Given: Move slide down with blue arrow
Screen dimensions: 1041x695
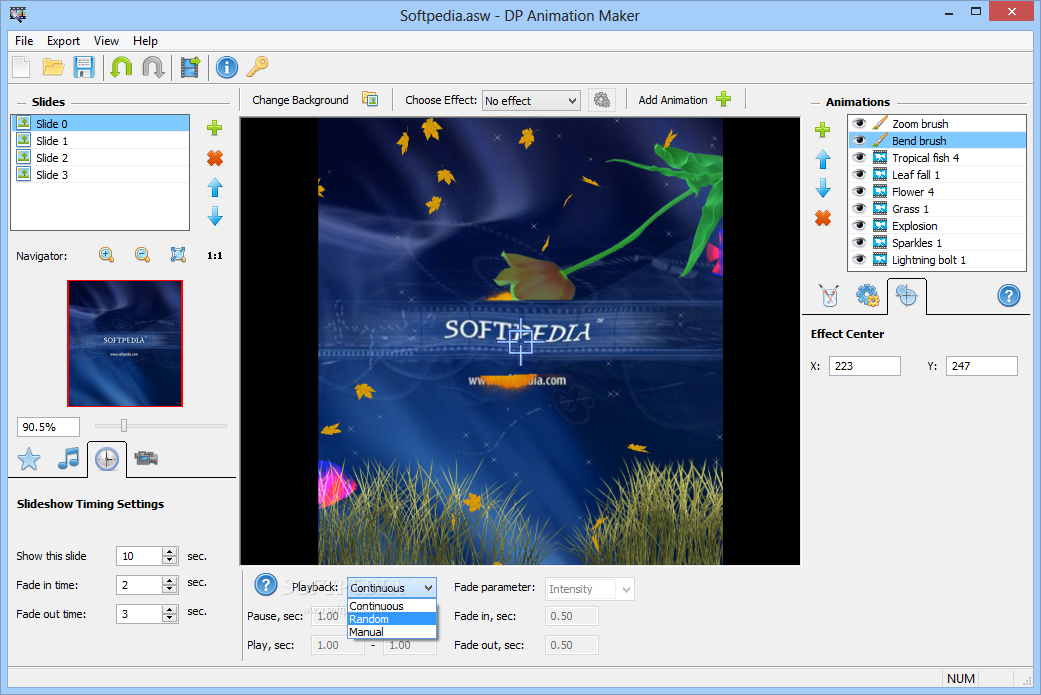Looking at the screenshot, I should (214, 216).
